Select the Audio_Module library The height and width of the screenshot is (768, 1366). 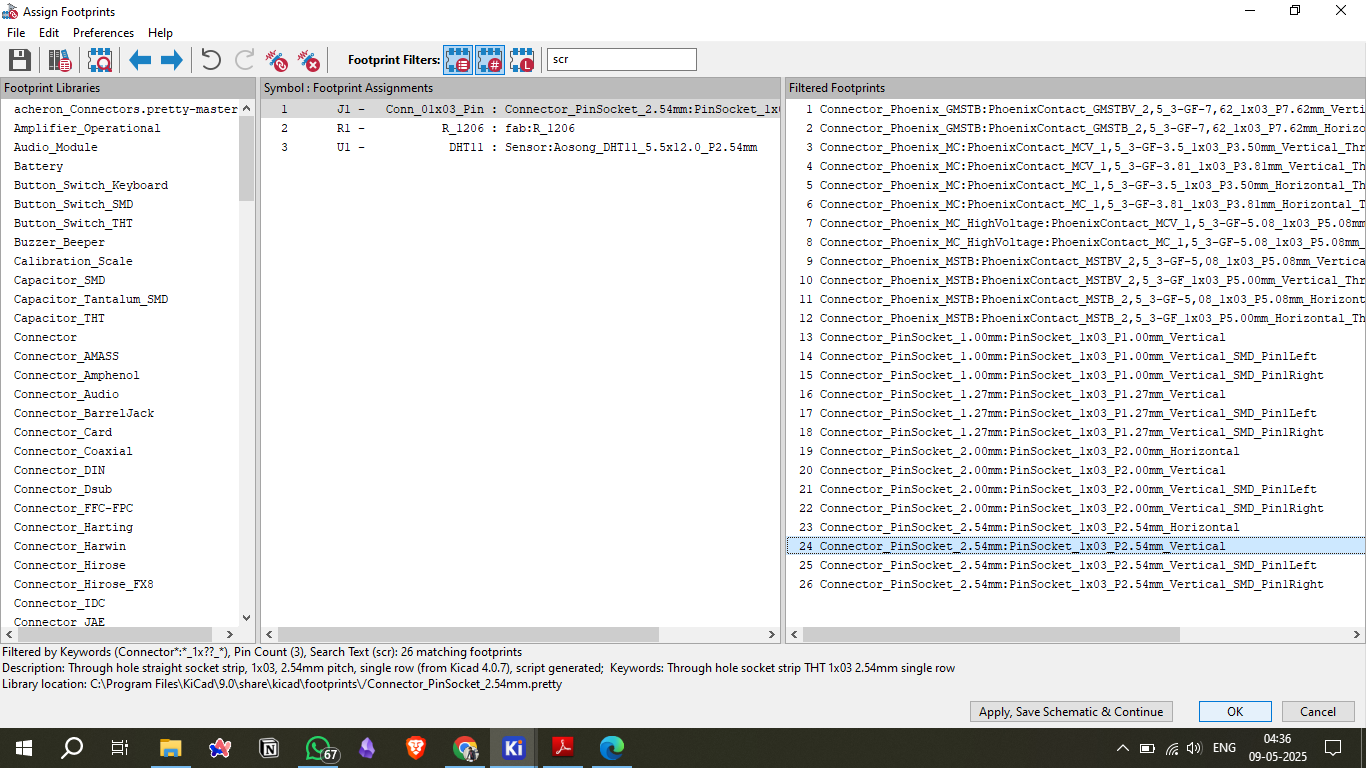pos(56,147)
